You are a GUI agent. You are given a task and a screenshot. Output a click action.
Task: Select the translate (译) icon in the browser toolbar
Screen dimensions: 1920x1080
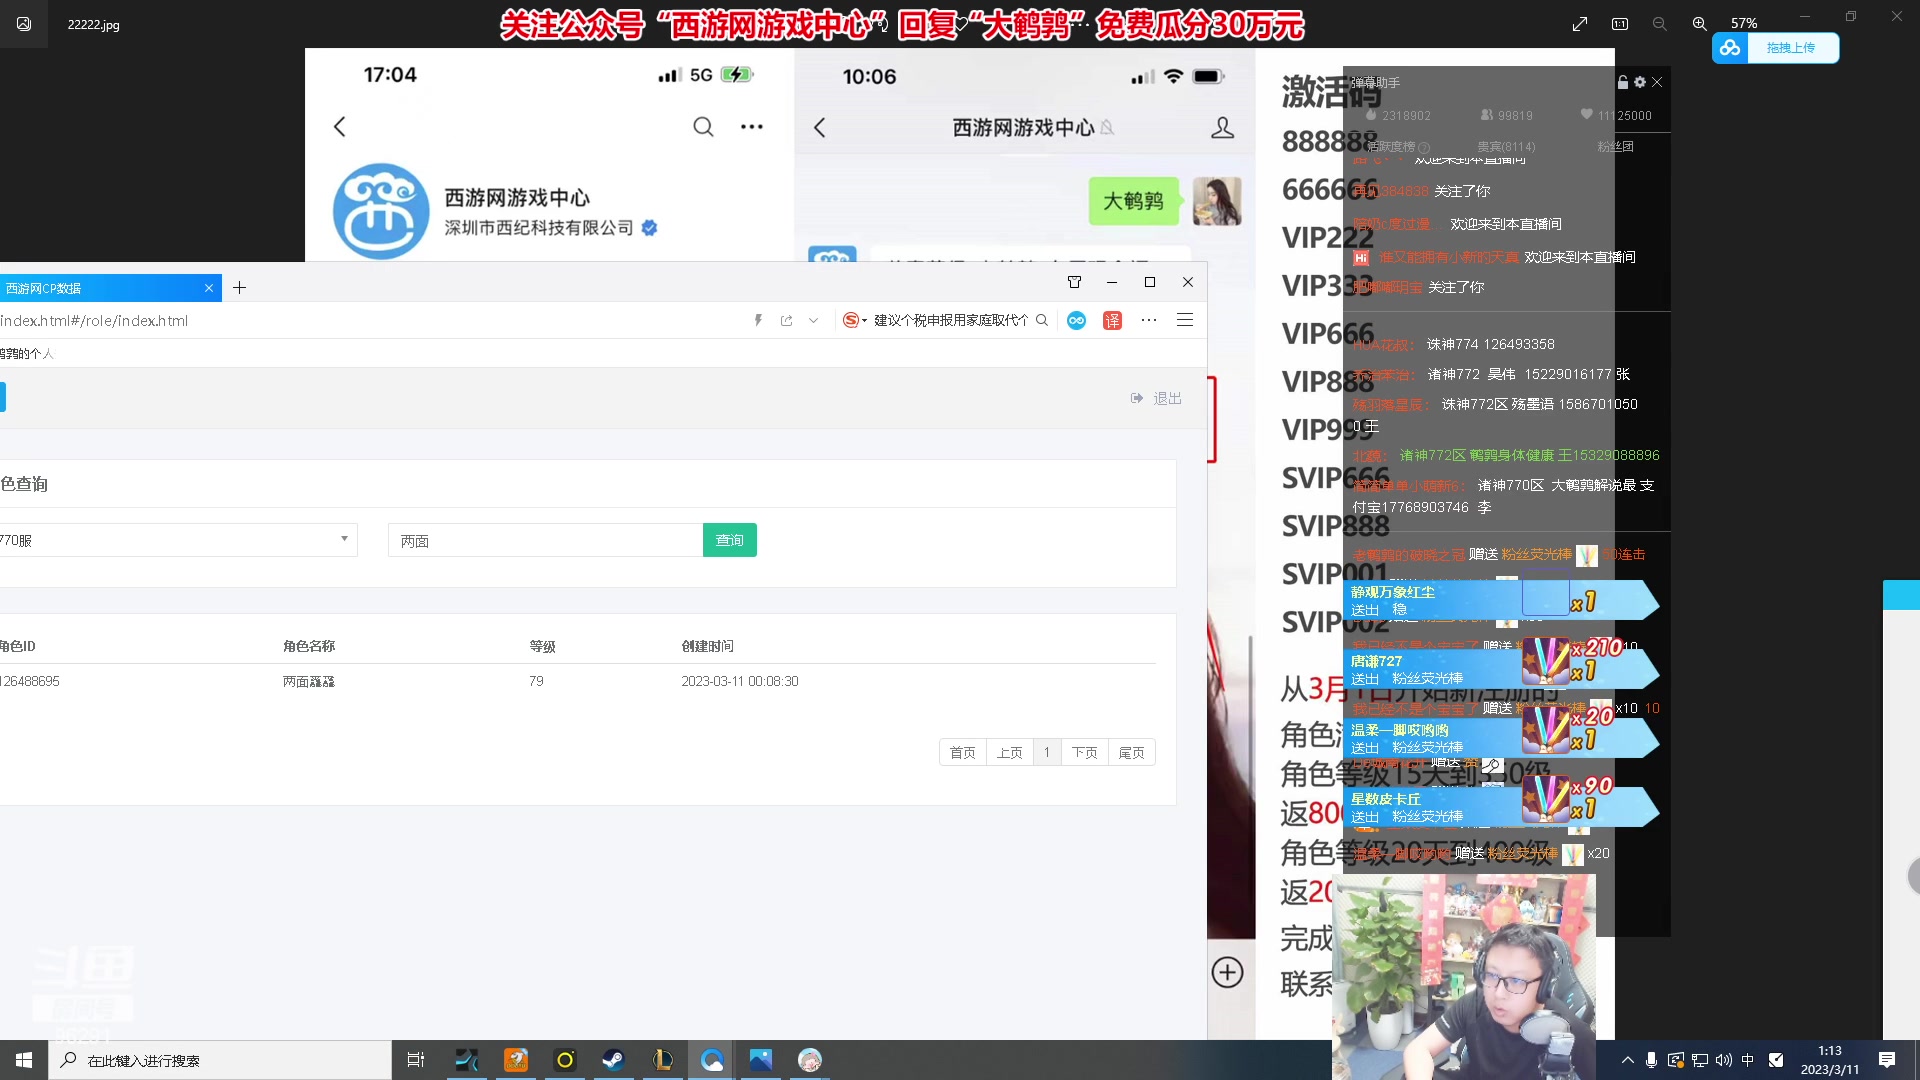pyautogui.click(x=1112, y=321)
